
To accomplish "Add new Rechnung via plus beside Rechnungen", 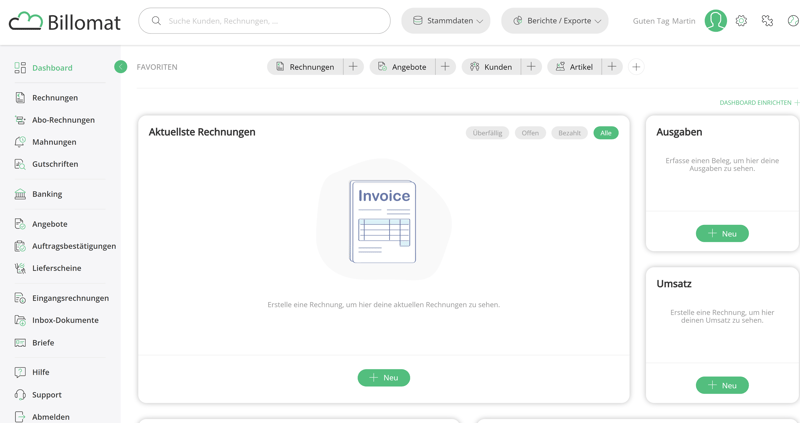I will coord(353,67).
